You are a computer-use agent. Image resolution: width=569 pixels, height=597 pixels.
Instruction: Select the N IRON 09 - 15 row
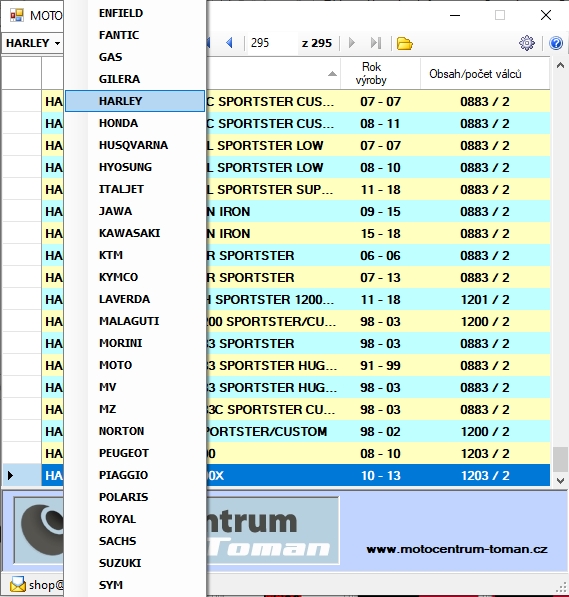click(295, 211)
